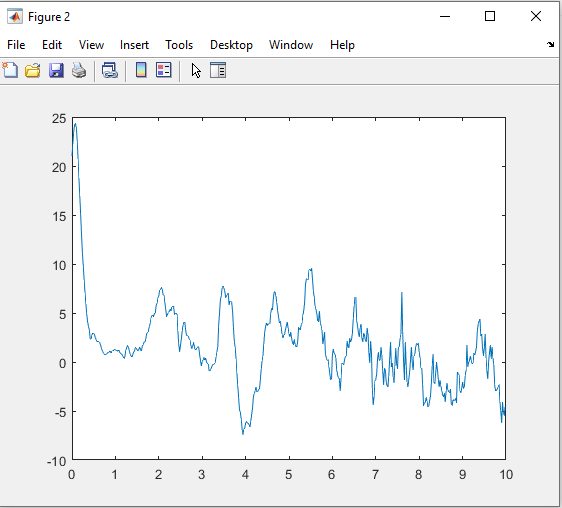Open the Window menu

pyautogui.click(x=291, y=45)
